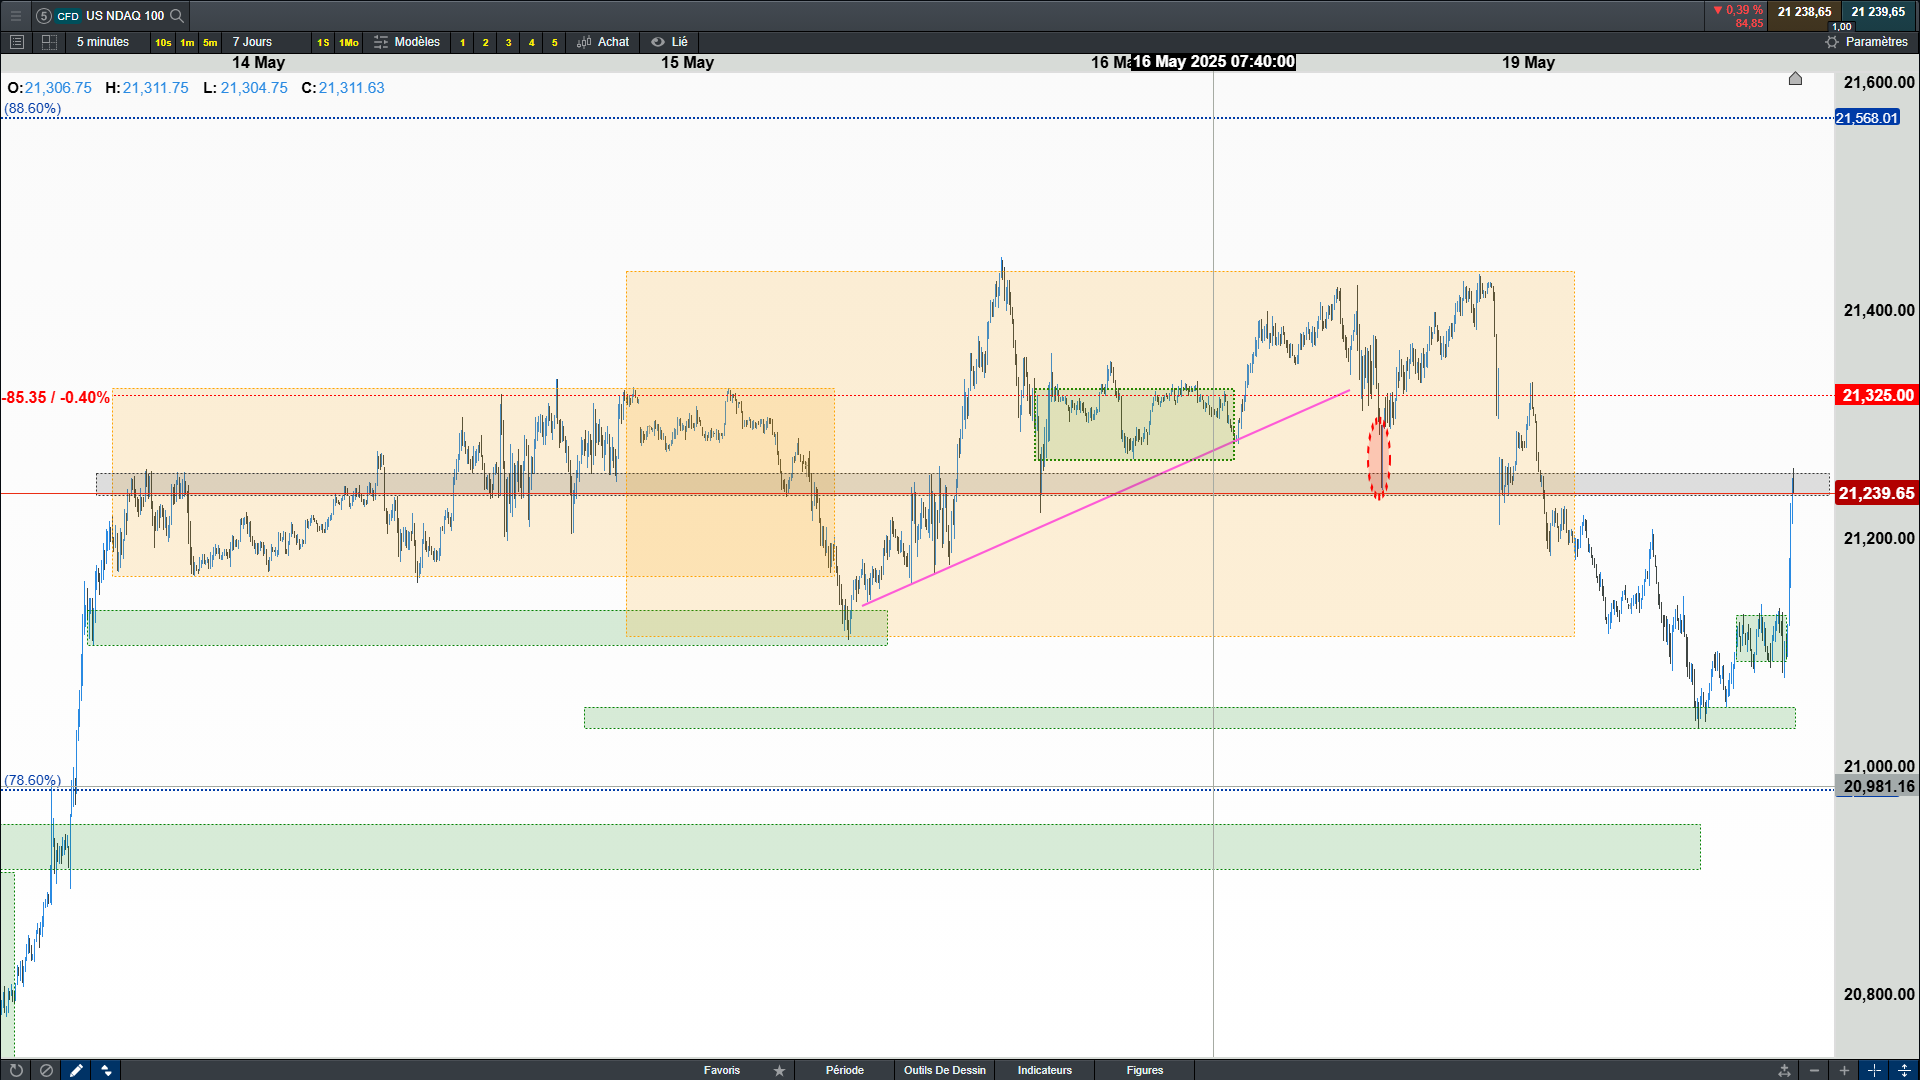Open the 7 Jours period dropdown

point(252,42)
